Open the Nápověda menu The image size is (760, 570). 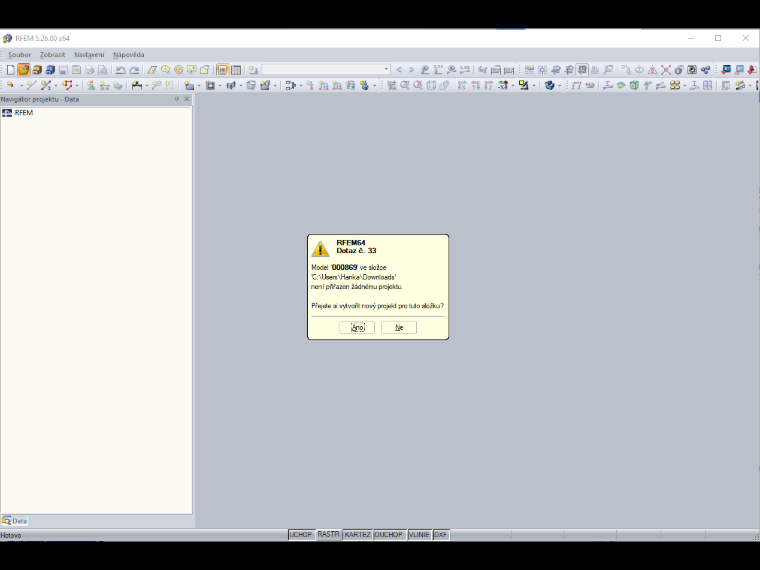(128, 55)
